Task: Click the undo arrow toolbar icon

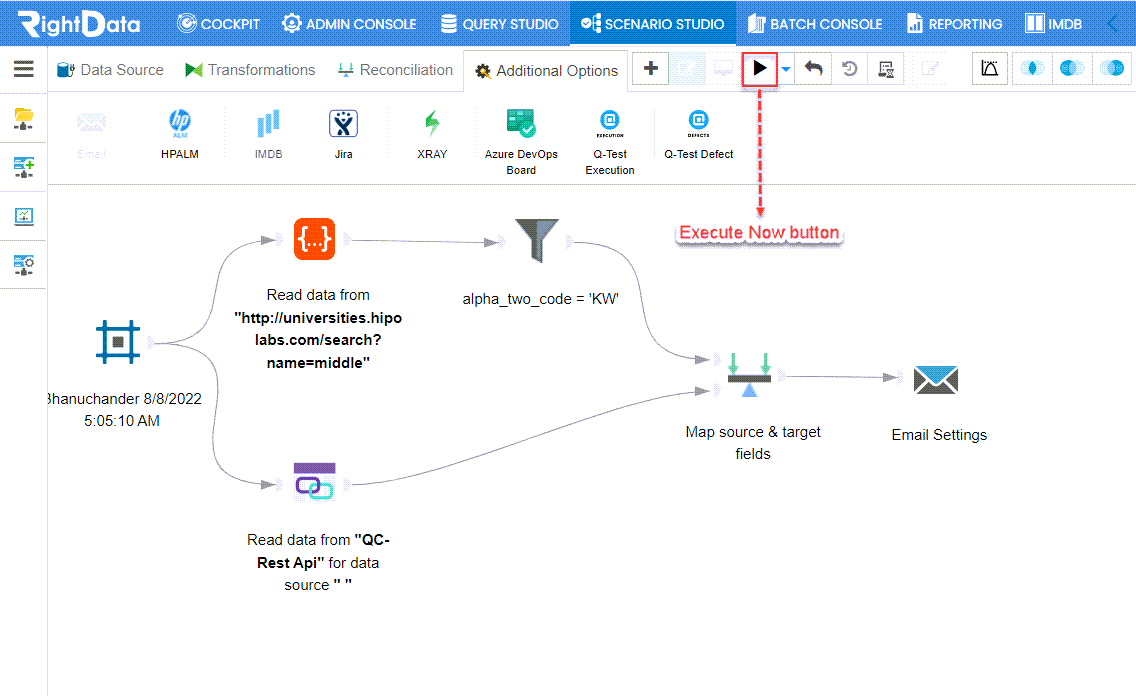Action: (814, 69)
